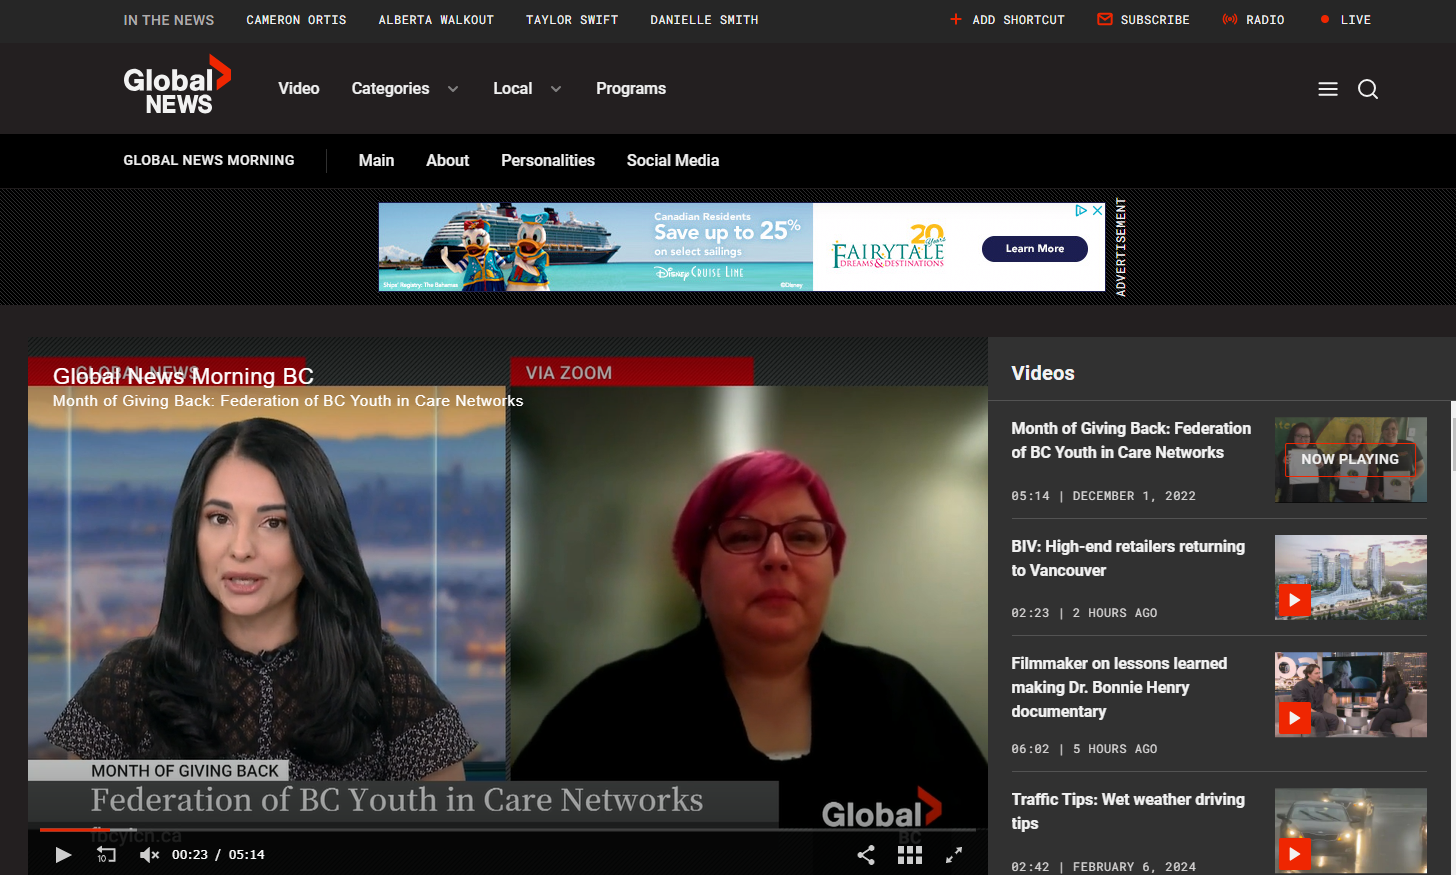
Task: Play the Traffic Tips video thumbnail
Action: click(x=1351, y=830)
